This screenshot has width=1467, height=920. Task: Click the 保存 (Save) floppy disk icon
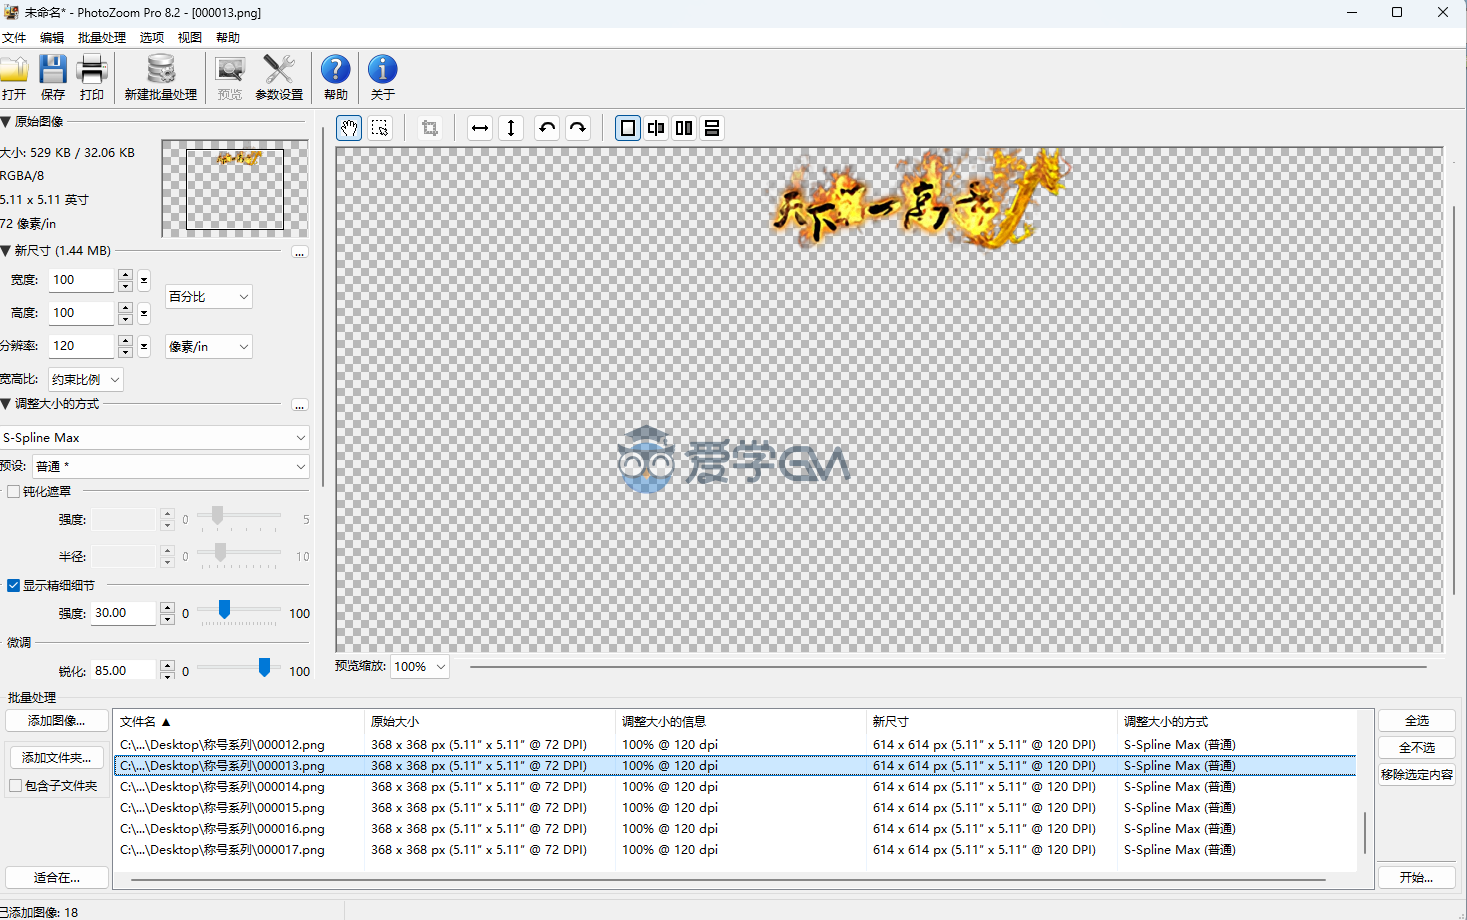tap(53, 70)
